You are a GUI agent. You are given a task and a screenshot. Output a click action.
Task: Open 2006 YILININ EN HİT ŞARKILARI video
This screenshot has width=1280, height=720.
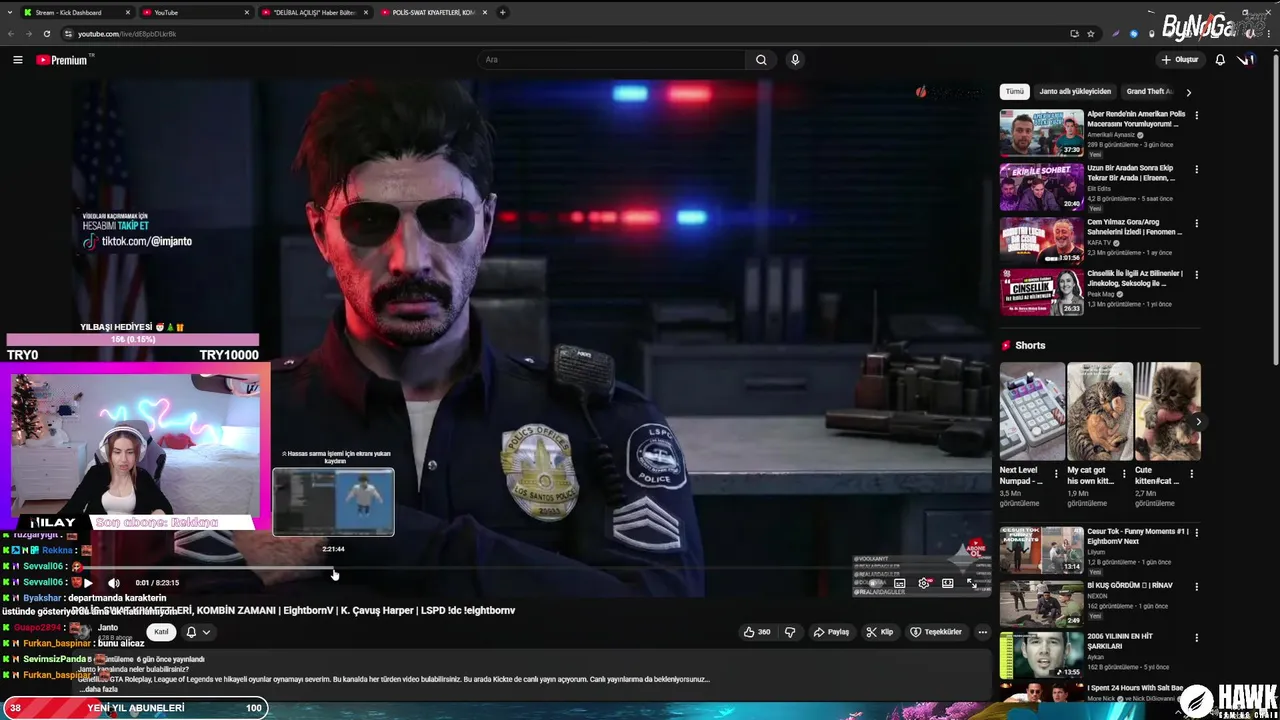(x=1041, y=656)
